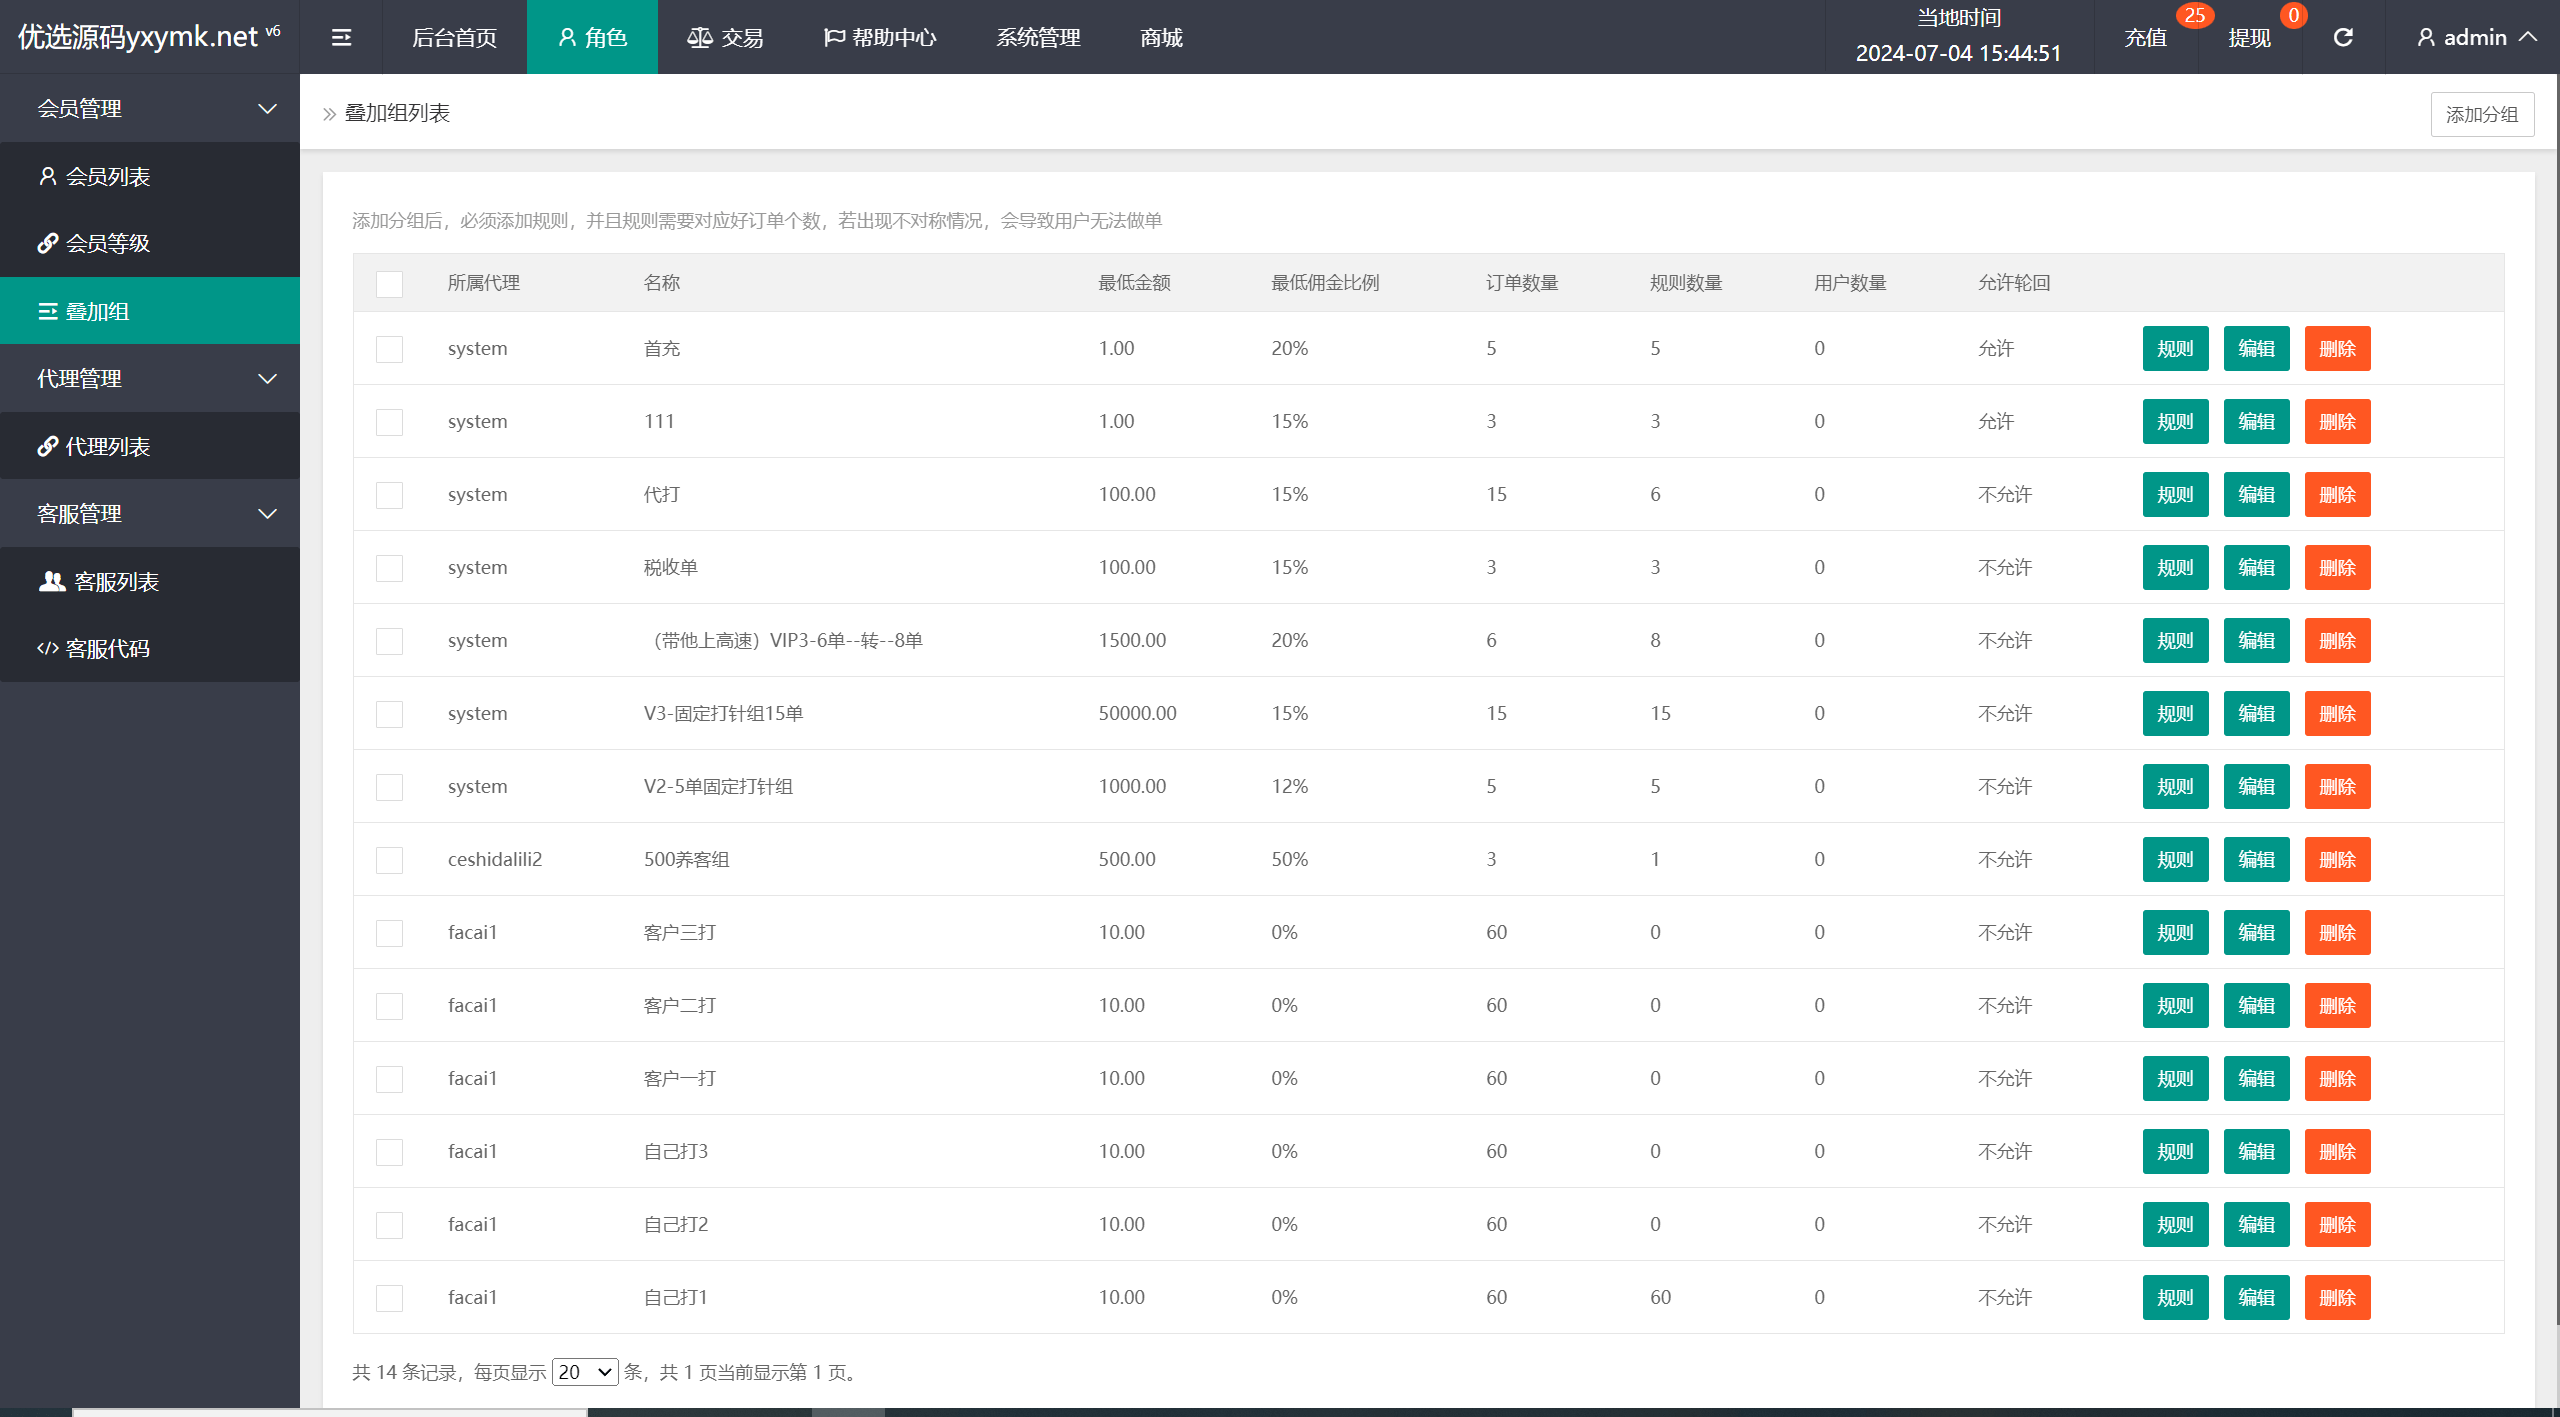This screenshot has width=2560, height=1417.
Task: Toggle the select-all checkbox in table header
Action: coord(389,284)
